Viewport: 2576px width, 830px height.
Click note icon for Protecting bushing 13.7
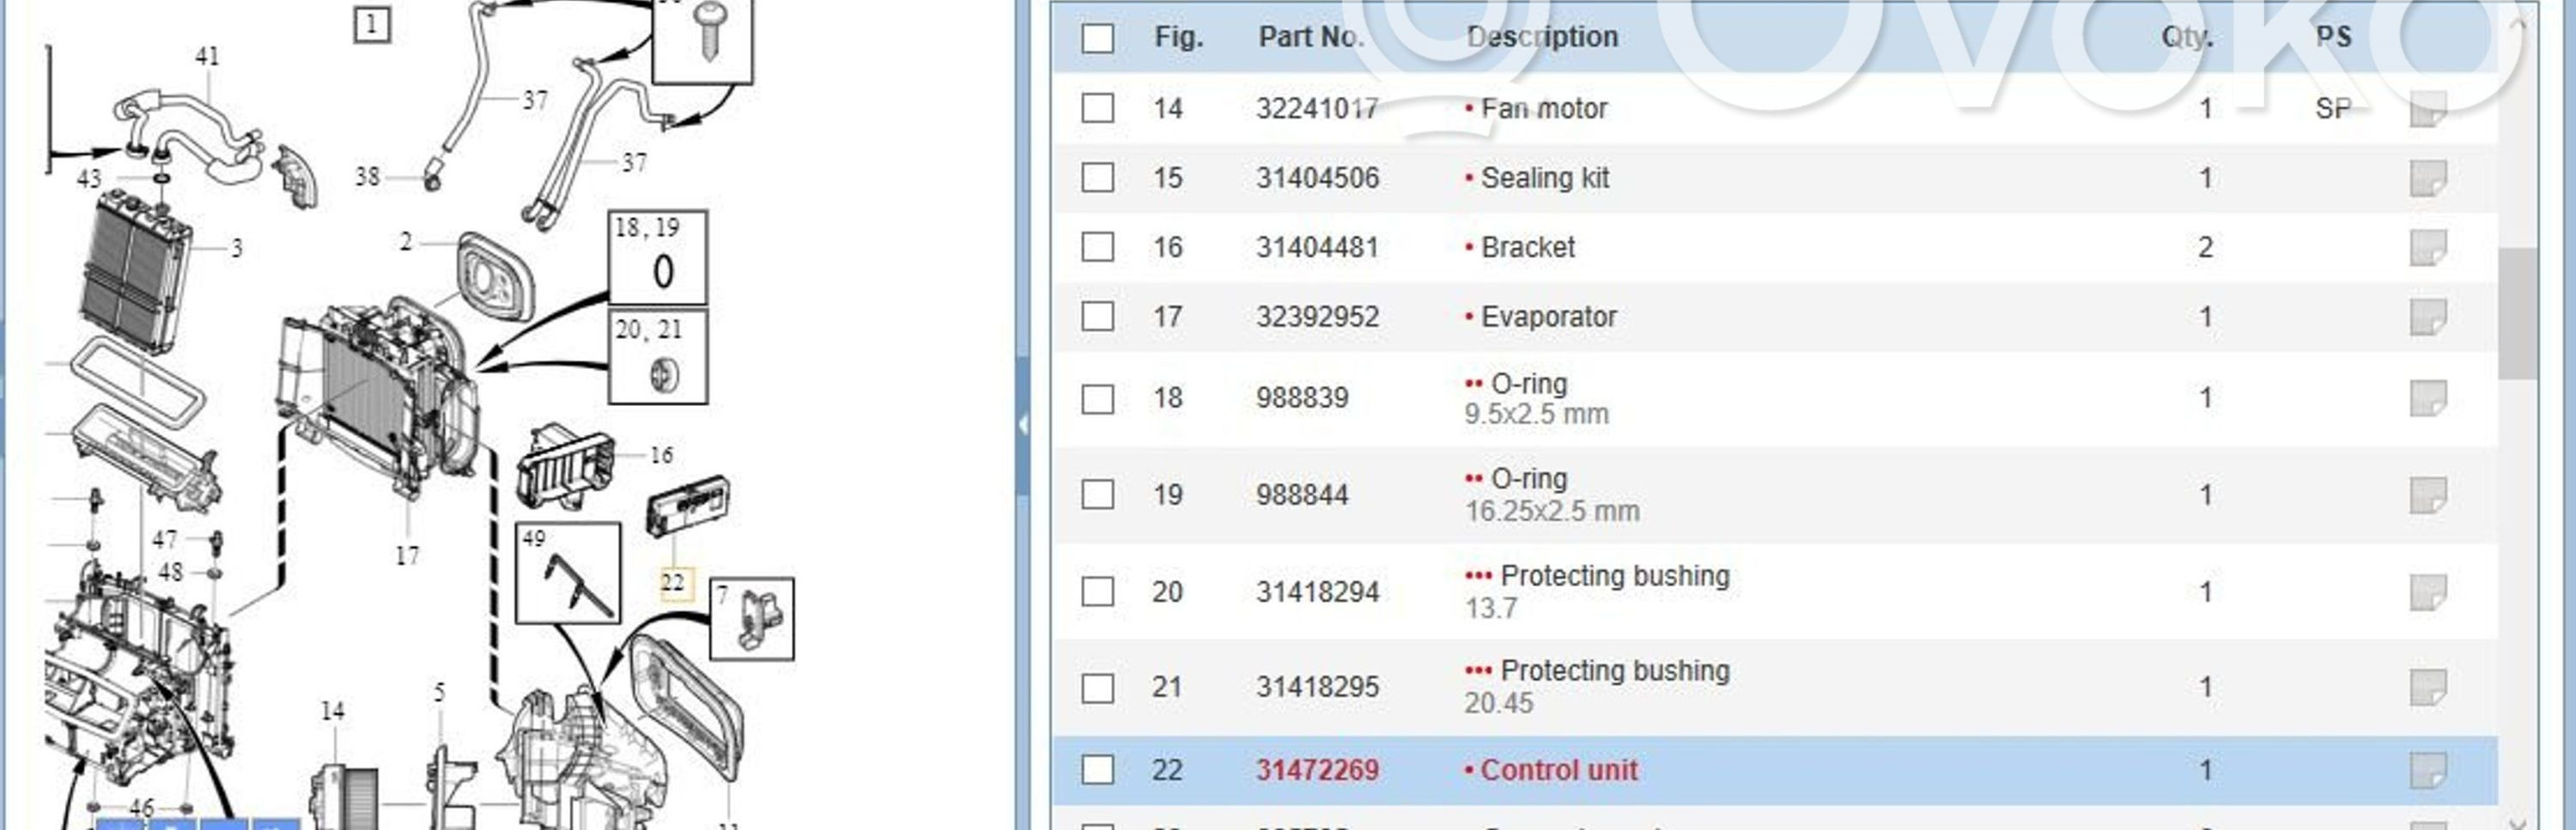[2427, 592]
